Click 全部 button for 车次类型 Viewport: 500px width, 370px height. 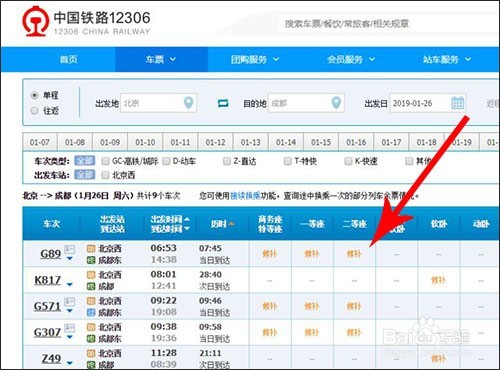[84, 161]
